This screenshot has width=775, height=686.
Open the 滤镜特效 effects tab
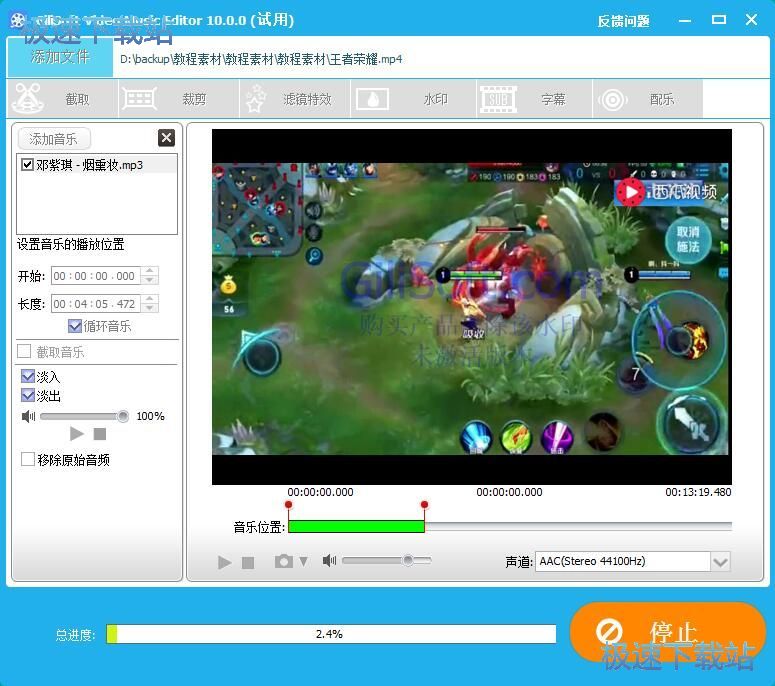click(x=295, y=99)
